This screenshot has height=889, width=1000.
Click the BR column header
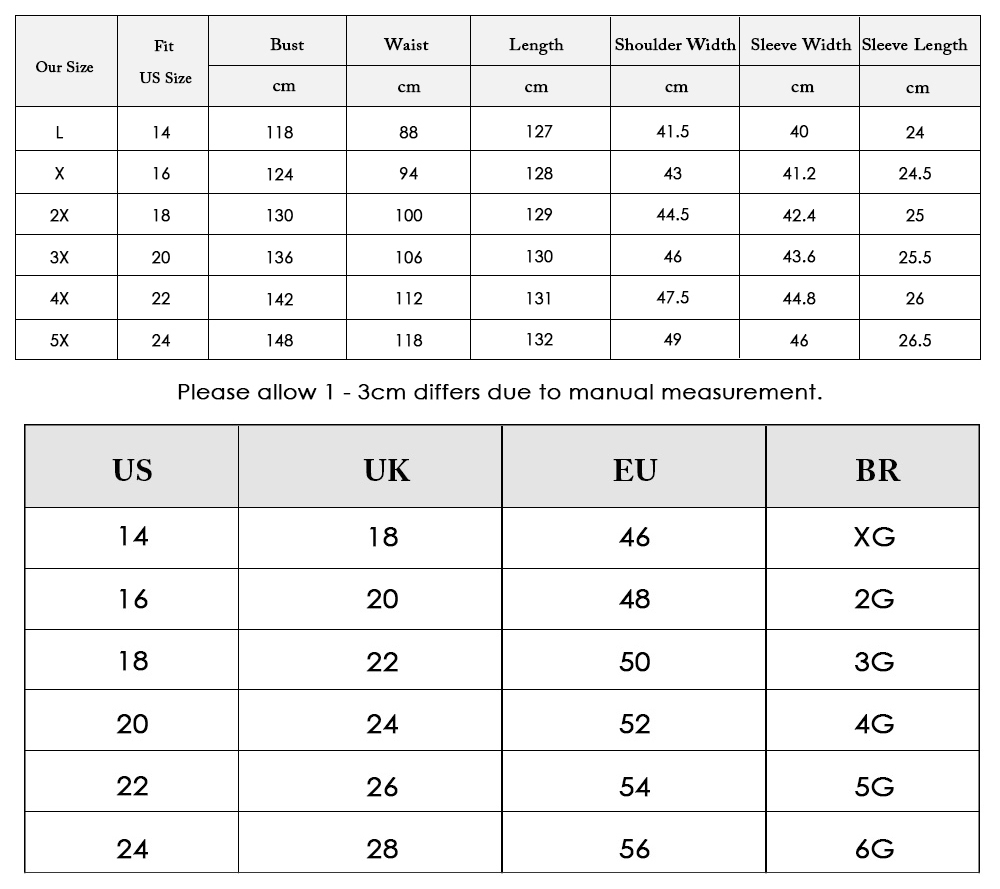[x=878, y=471]
